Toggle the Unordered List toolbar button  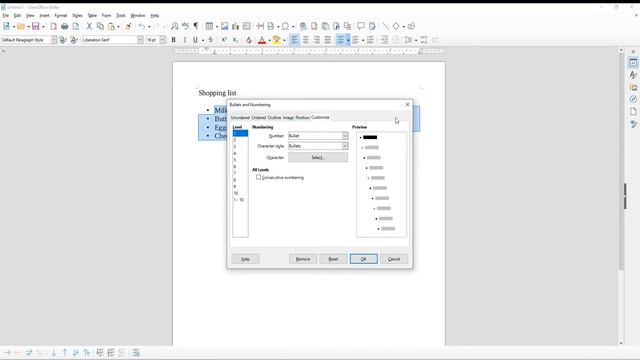click(340, 40)
